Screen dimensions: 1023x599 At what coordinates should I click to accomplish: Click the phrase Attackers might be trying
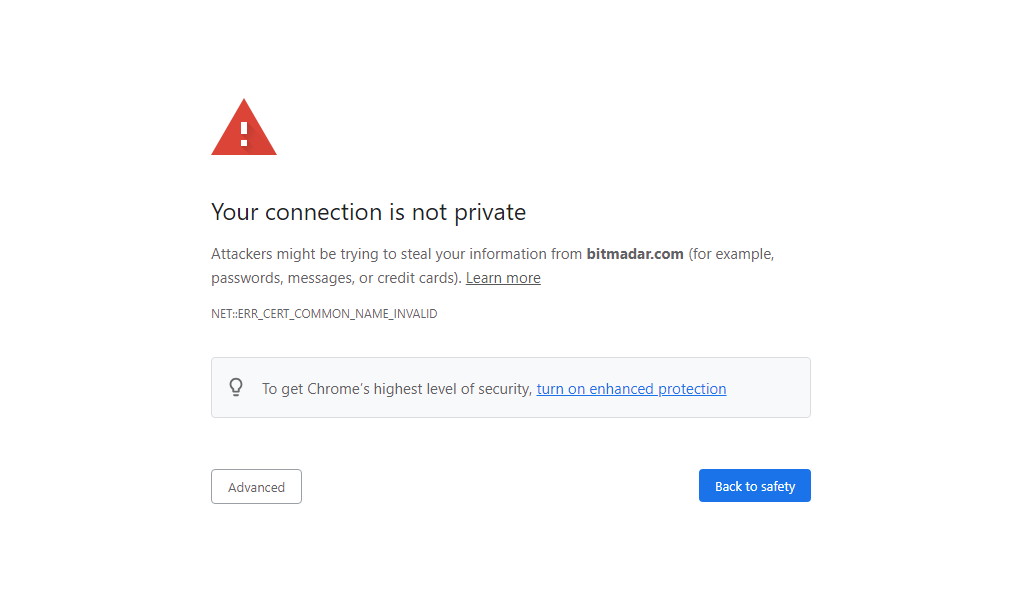pyautogui.click(x=295, y=254)
